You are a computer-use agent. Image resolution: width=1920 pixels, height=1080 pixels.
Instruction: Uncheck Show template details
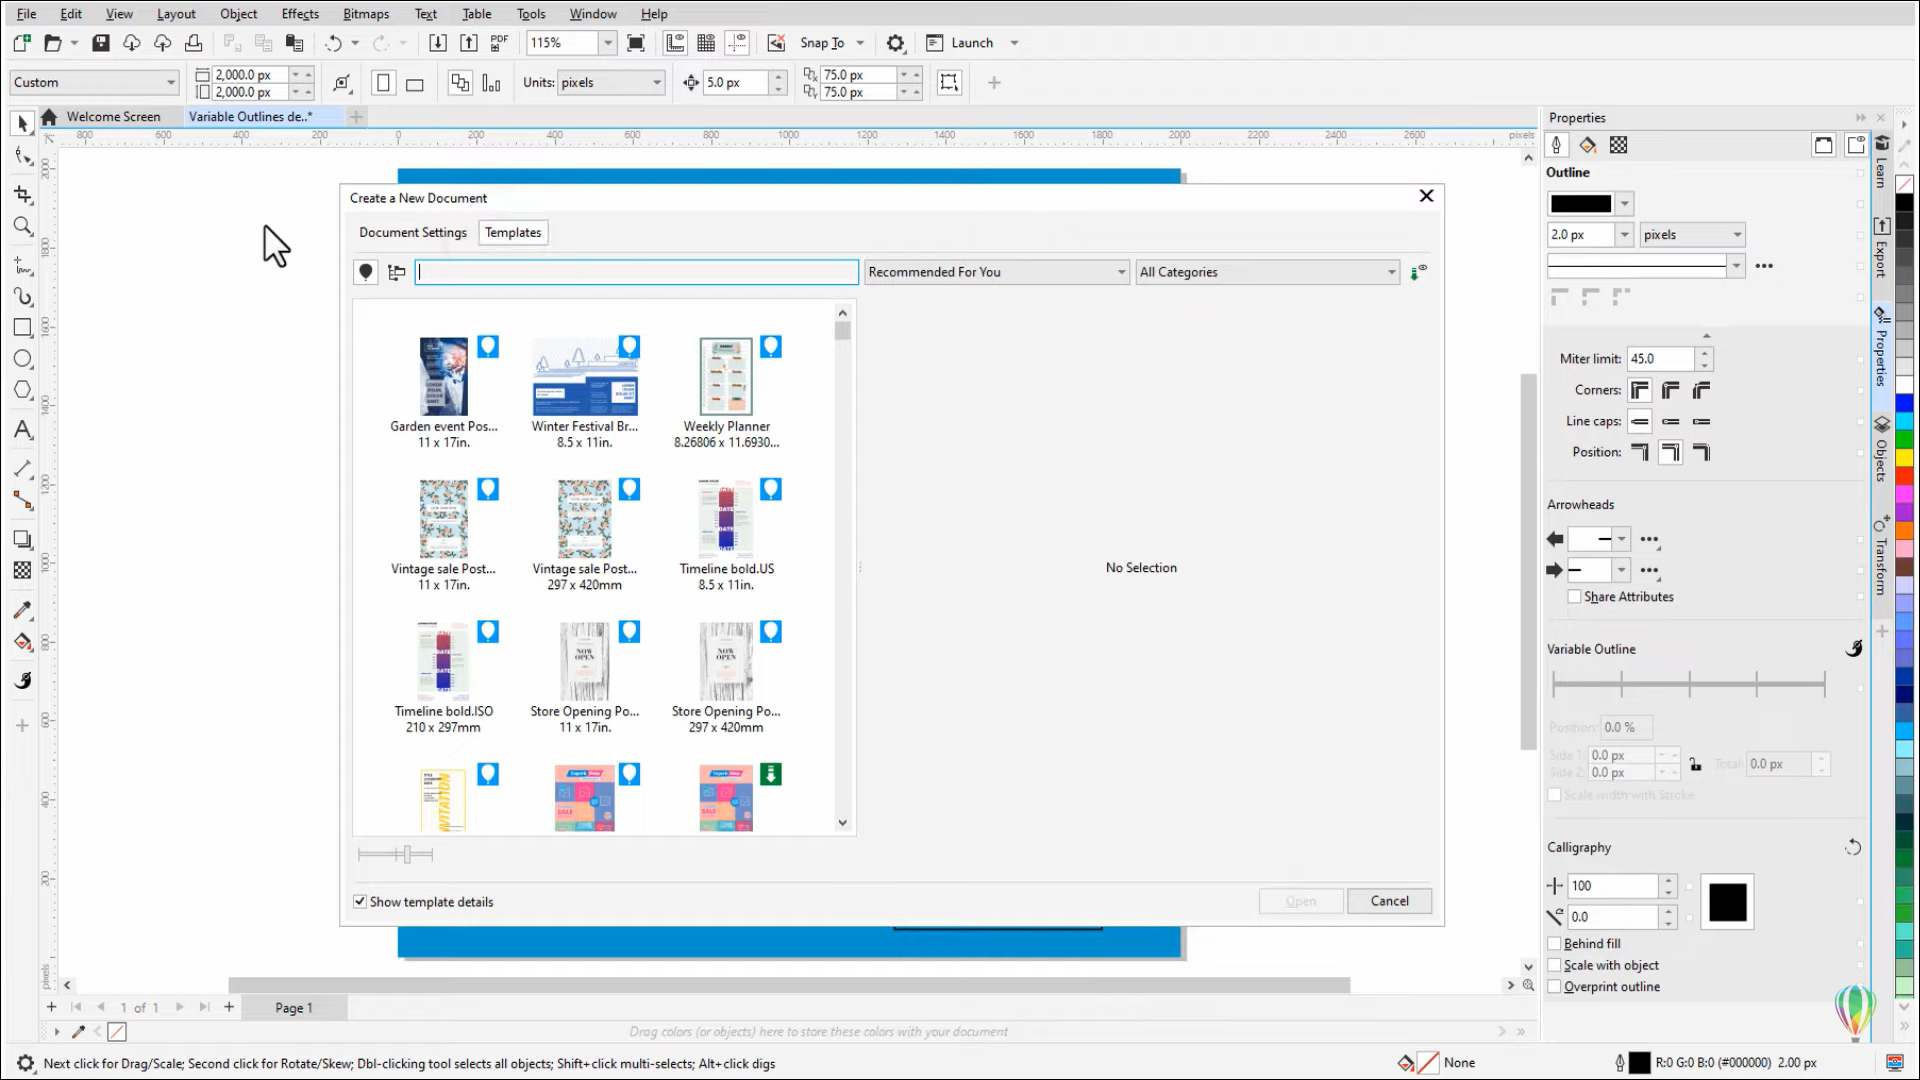(x=360, y=901)
